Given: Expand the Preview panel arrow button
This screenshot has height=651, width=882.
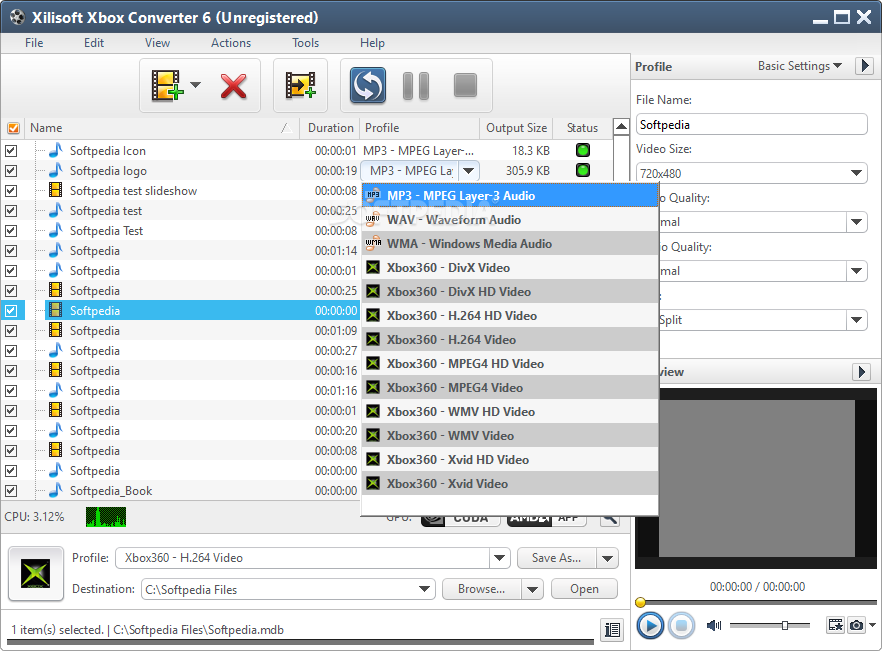Looking at the screenshot, I should [x=861, y=371].
